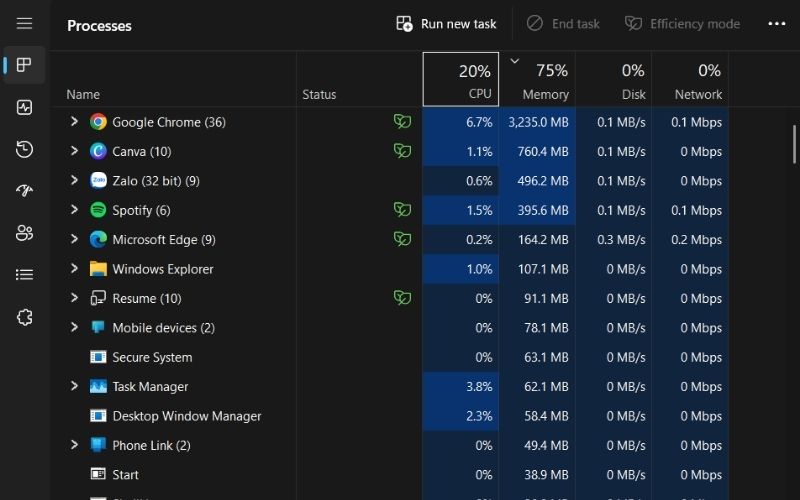This screenshot has width=800, height=500.
Task: Expand the Google Chrome (36) group
Action: point(74,121)
